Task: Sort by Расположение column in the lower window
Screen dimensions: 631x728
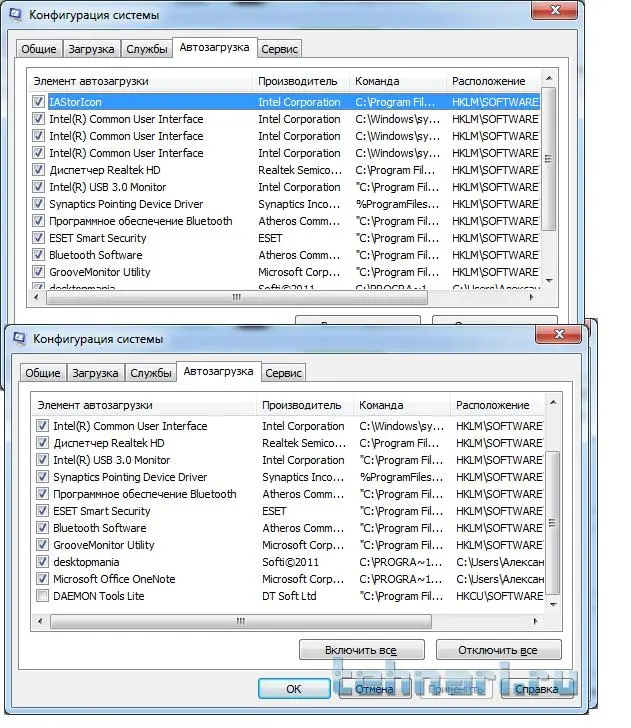Action: (x=497, y=405)
